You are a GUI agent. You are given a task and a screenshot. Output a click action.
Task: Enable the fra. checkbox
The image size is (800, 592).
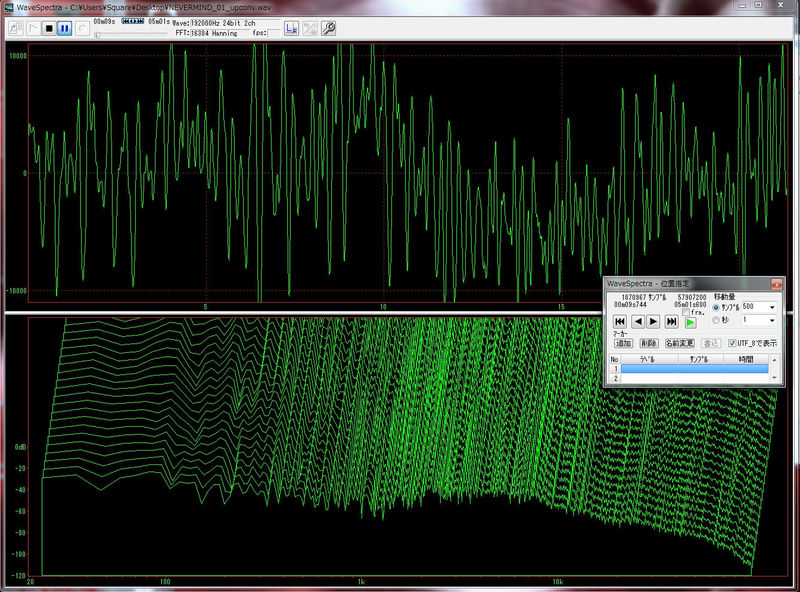[686, 314]
